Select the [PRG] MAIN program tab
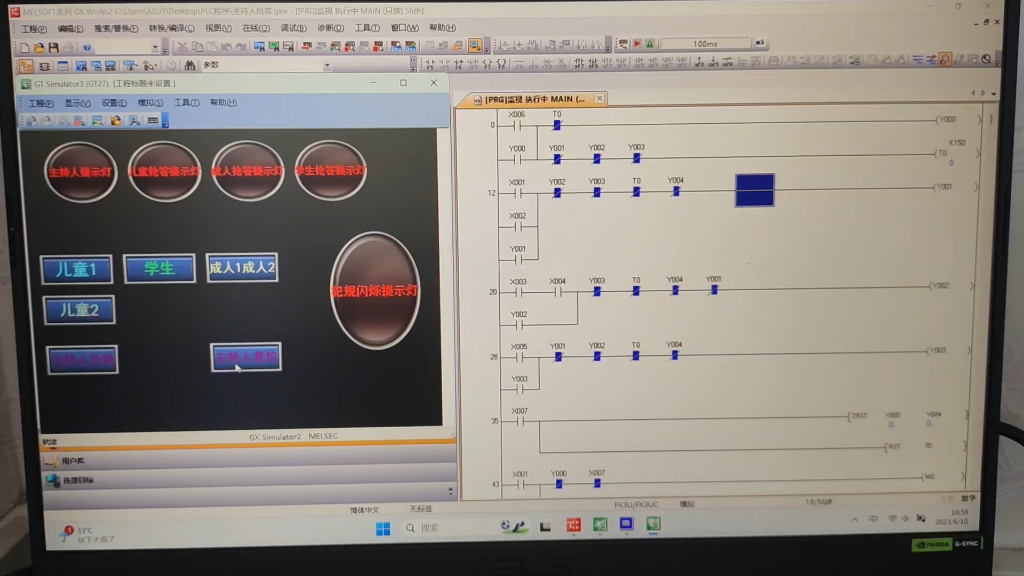This screenshot has height=576, width=1024. click(x=534, y=99)
